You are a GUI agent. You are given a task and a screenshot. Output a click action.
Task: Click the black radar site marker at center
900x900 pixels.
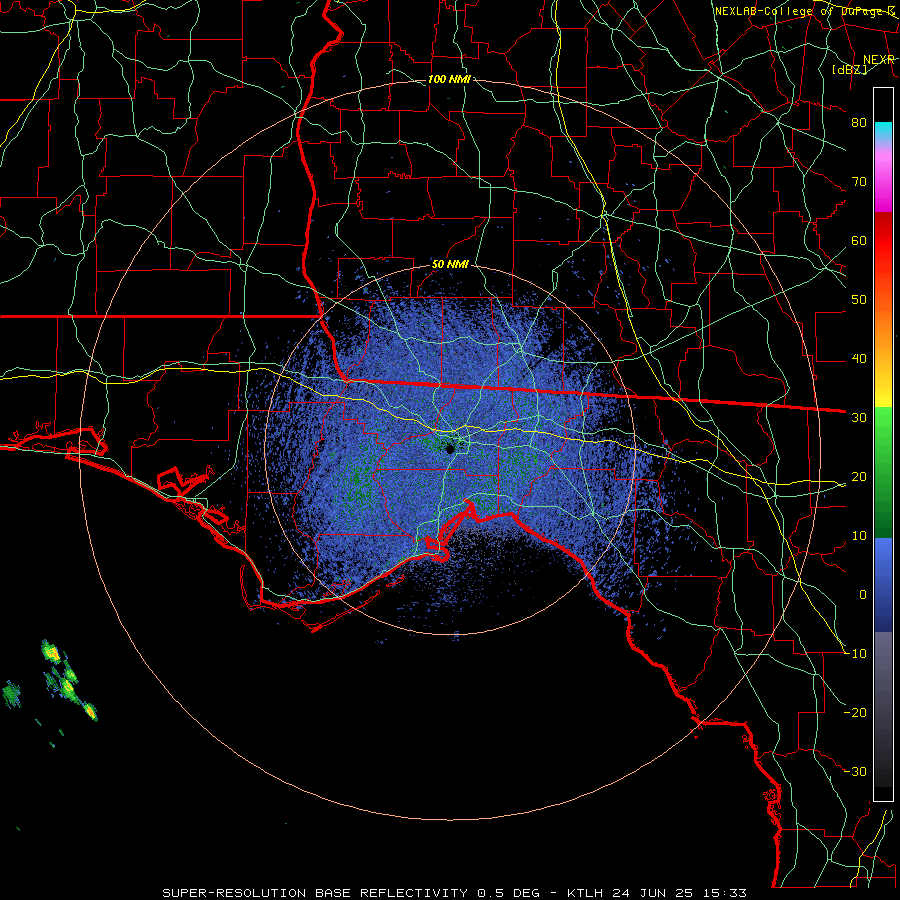(x=451, y=449)
